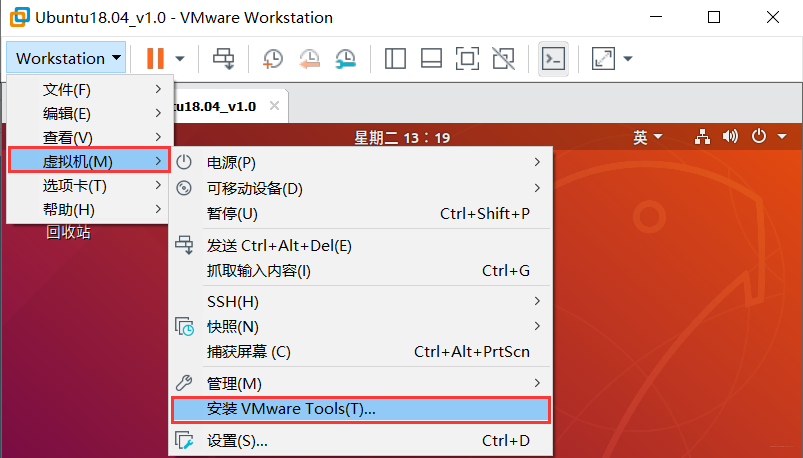Click the chevron arrow on 管理(M) row

coord(537,383)
